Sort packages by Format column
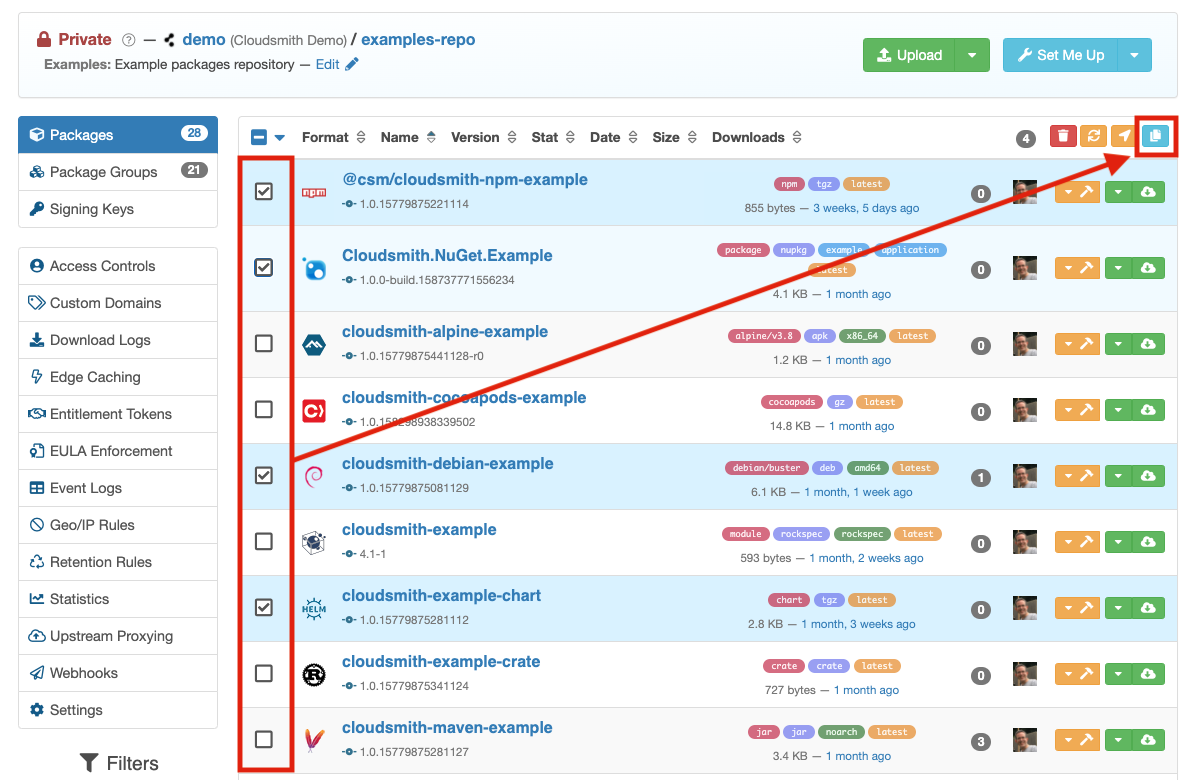 pos(333,137)
